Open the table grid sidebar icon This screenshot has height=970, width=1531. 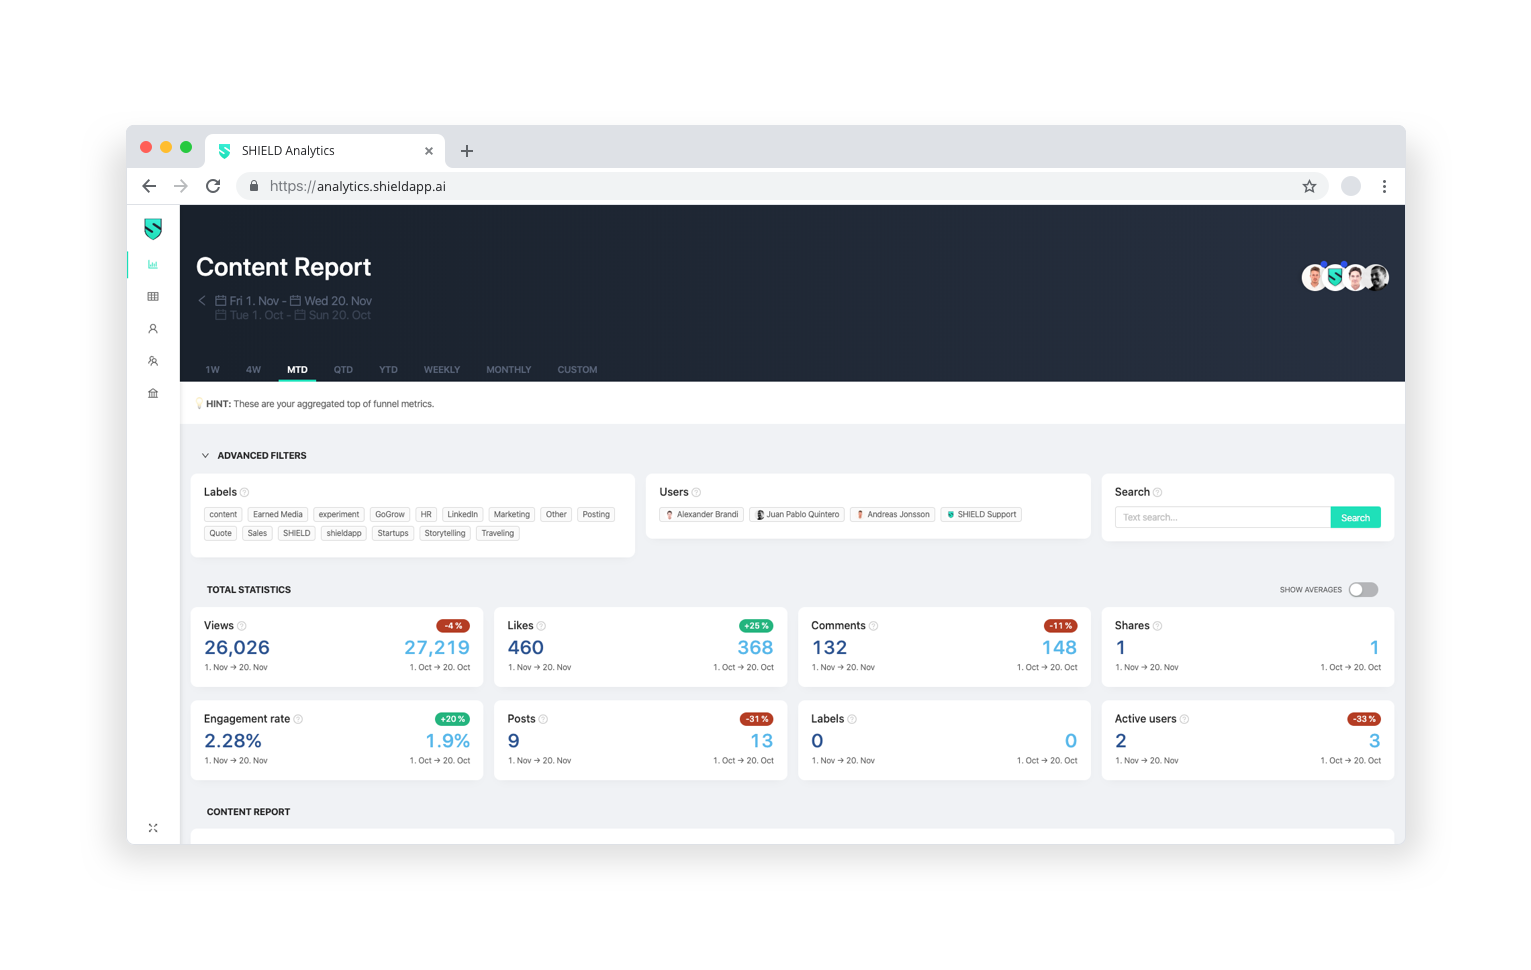153,297
